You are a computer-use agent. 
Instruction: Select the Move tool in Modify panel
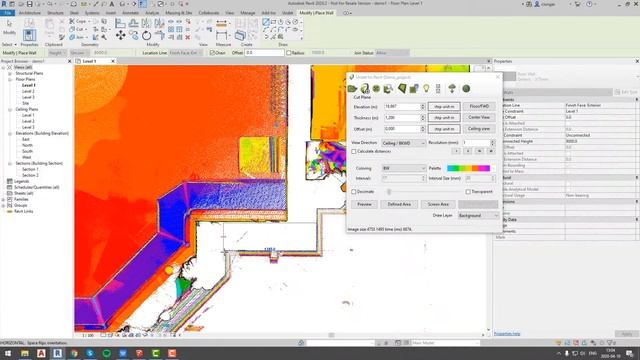click(x=120, y=36)
